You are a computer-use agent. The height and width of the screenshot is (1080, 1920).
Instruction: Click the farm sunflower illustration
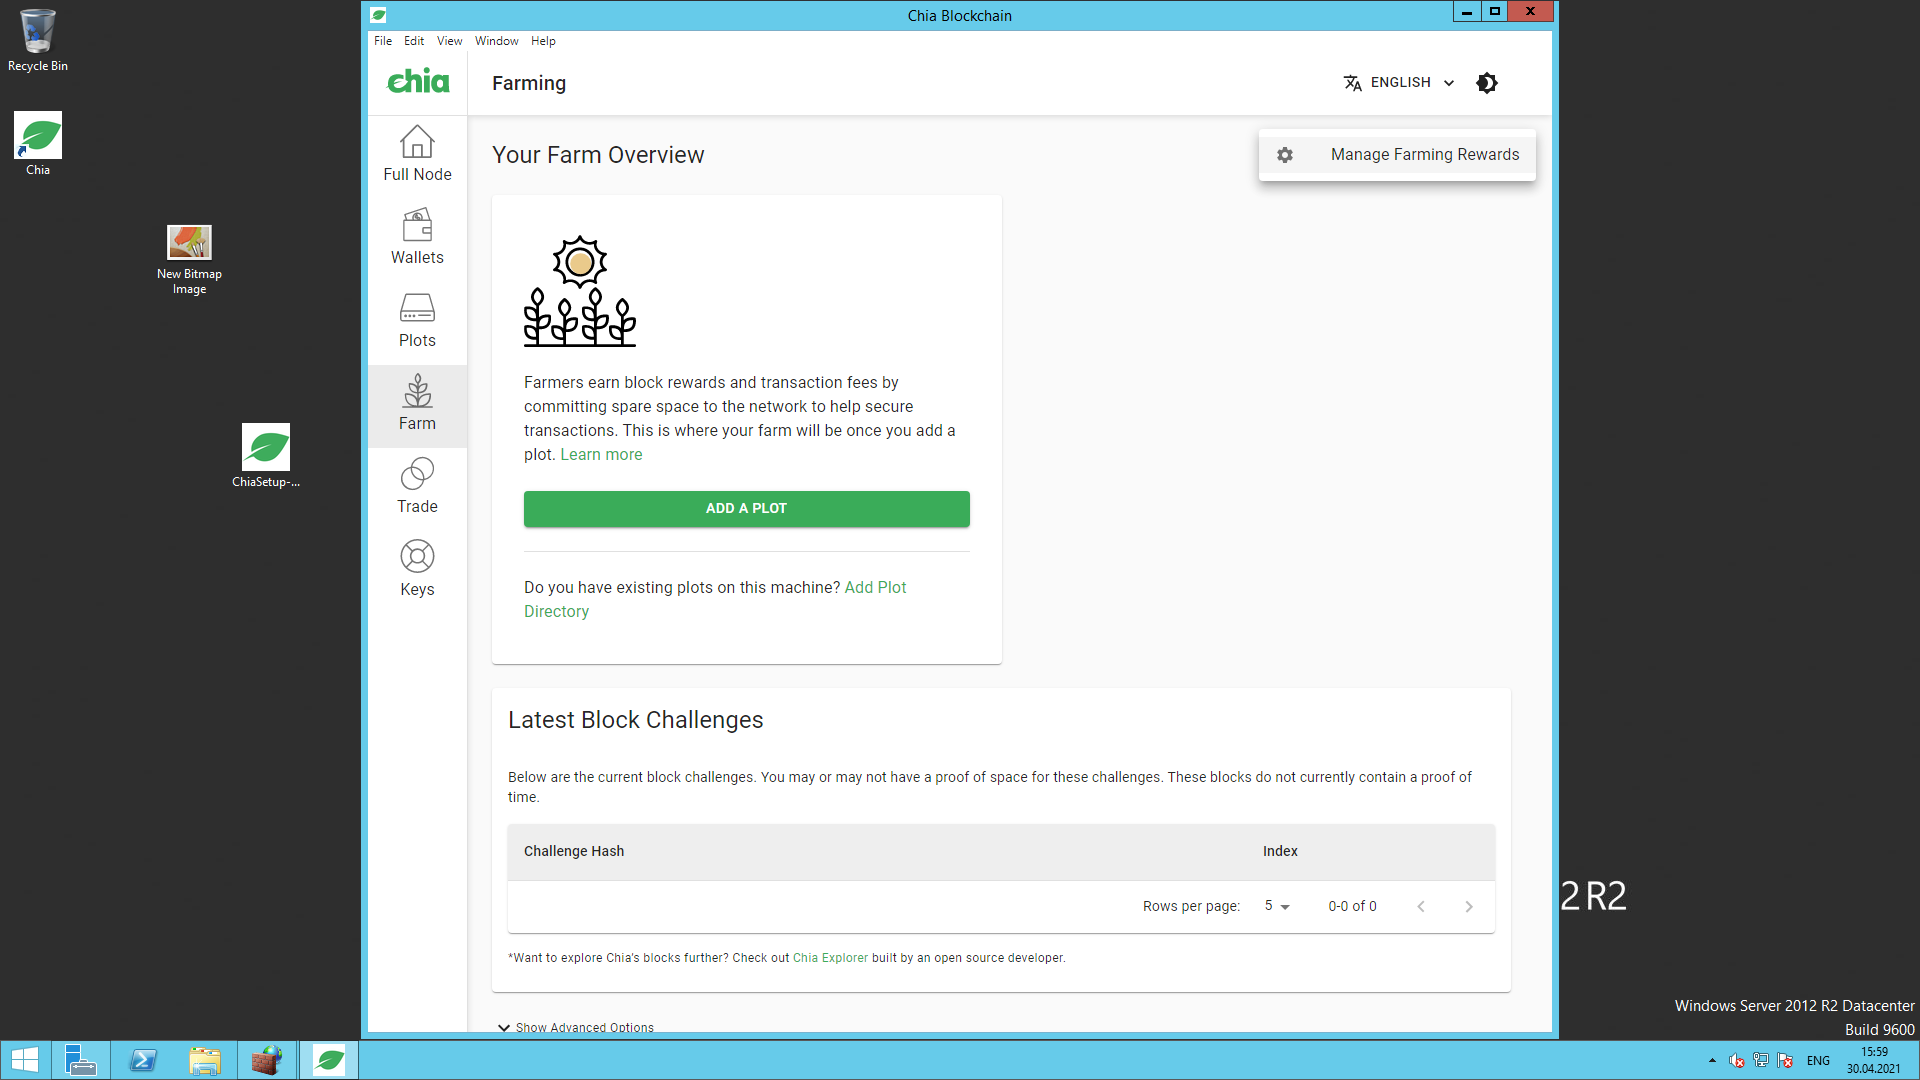[x=580, y=292]
